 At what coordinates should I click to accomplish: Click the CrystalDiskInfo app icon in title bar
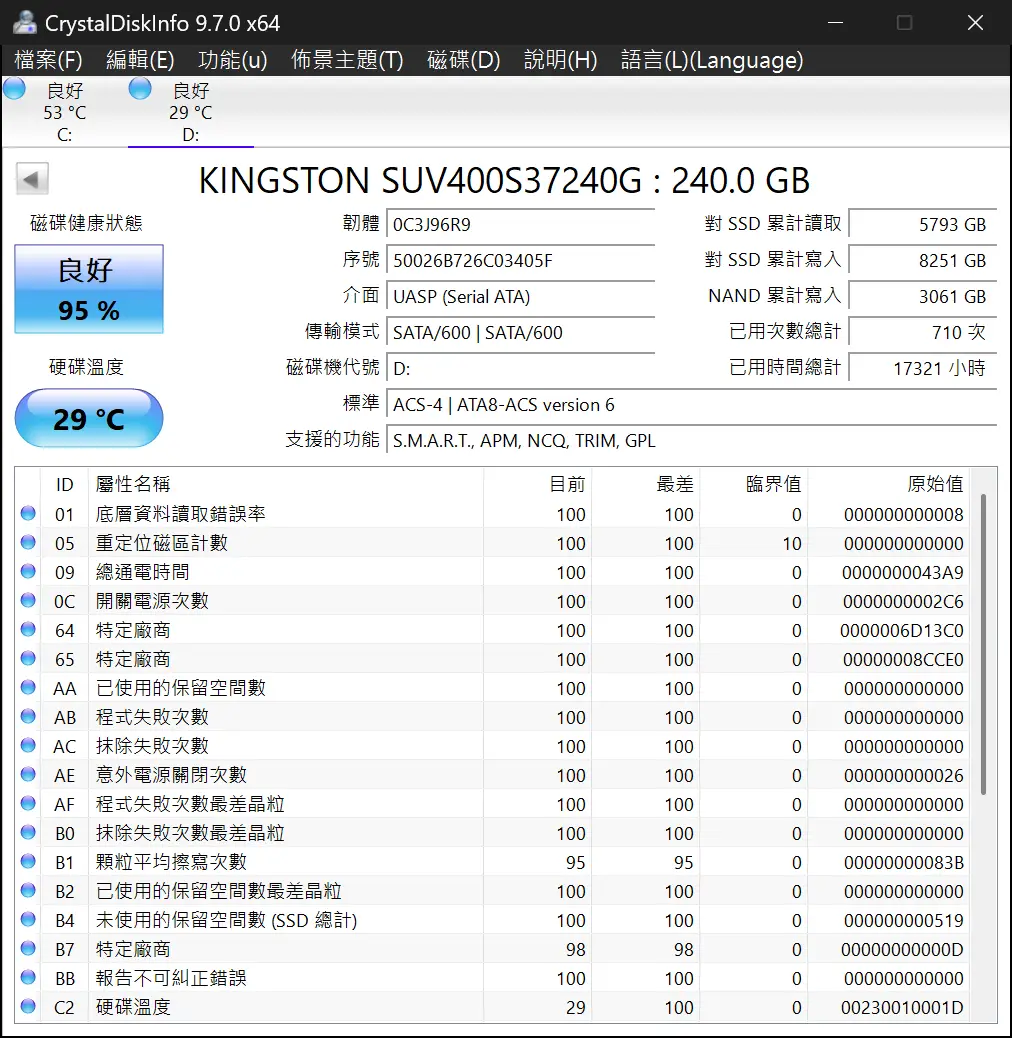tap(25, 23)
